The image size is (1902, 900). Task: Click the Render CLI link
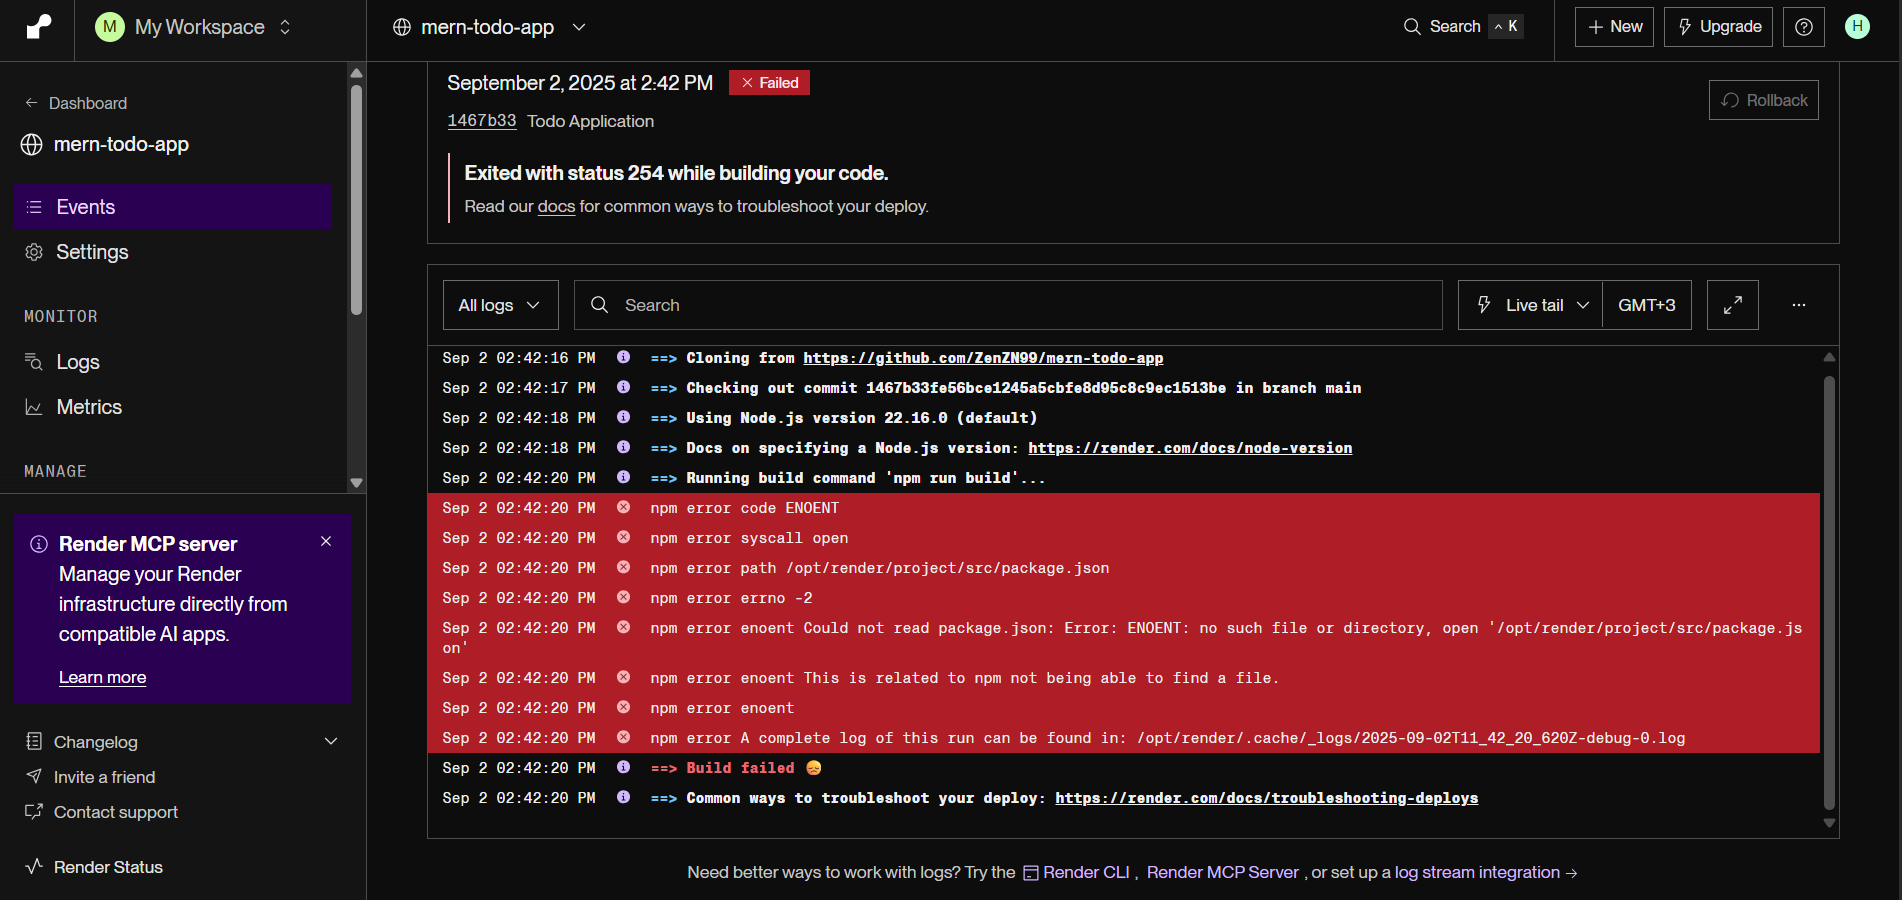[1076, 872]
